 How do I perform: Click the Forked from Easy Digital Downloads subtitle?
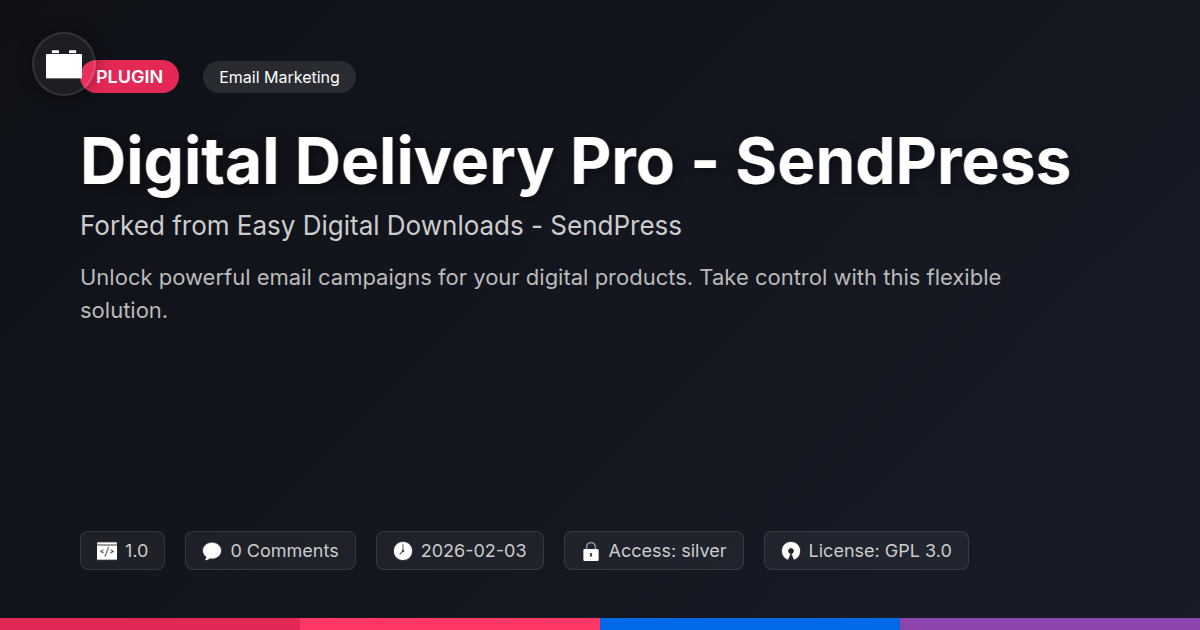tap(381, 226)
